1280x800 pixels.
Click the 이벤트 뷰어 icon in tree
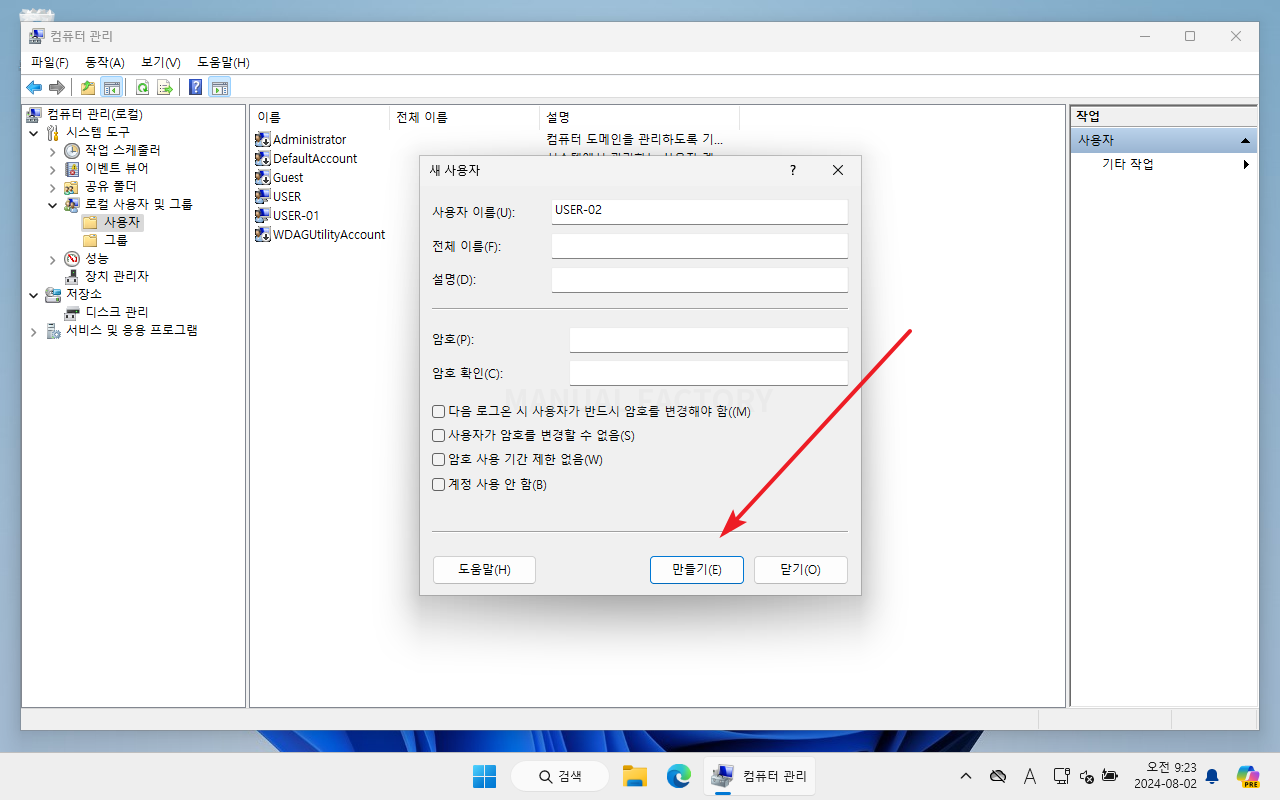click(71, 168)
